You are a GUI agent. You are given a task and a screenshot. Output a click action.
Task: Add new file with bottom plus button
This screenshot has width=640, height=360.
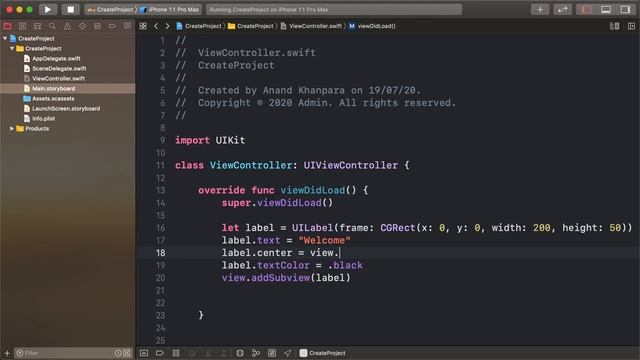7,353
